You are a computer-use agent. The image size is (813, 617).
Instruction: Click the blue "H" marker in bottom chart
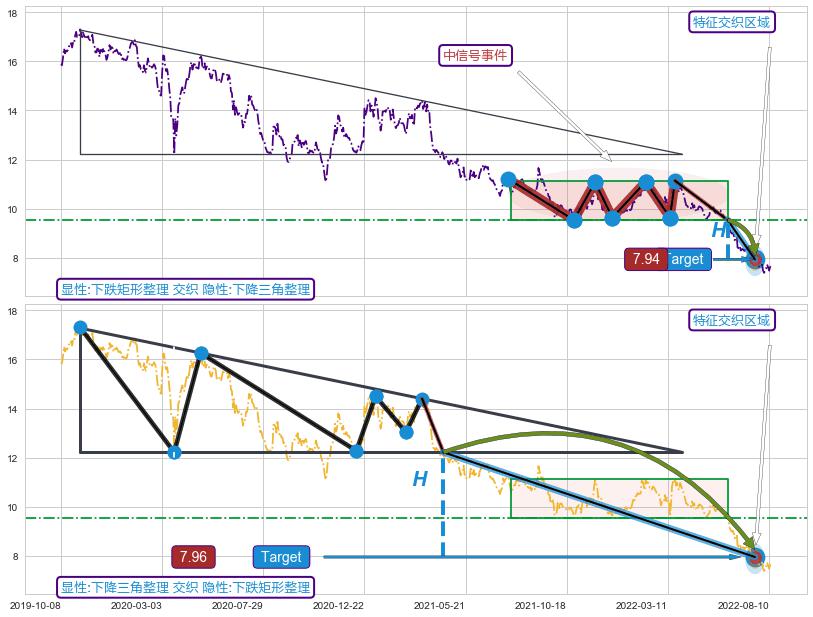point(420,480)
